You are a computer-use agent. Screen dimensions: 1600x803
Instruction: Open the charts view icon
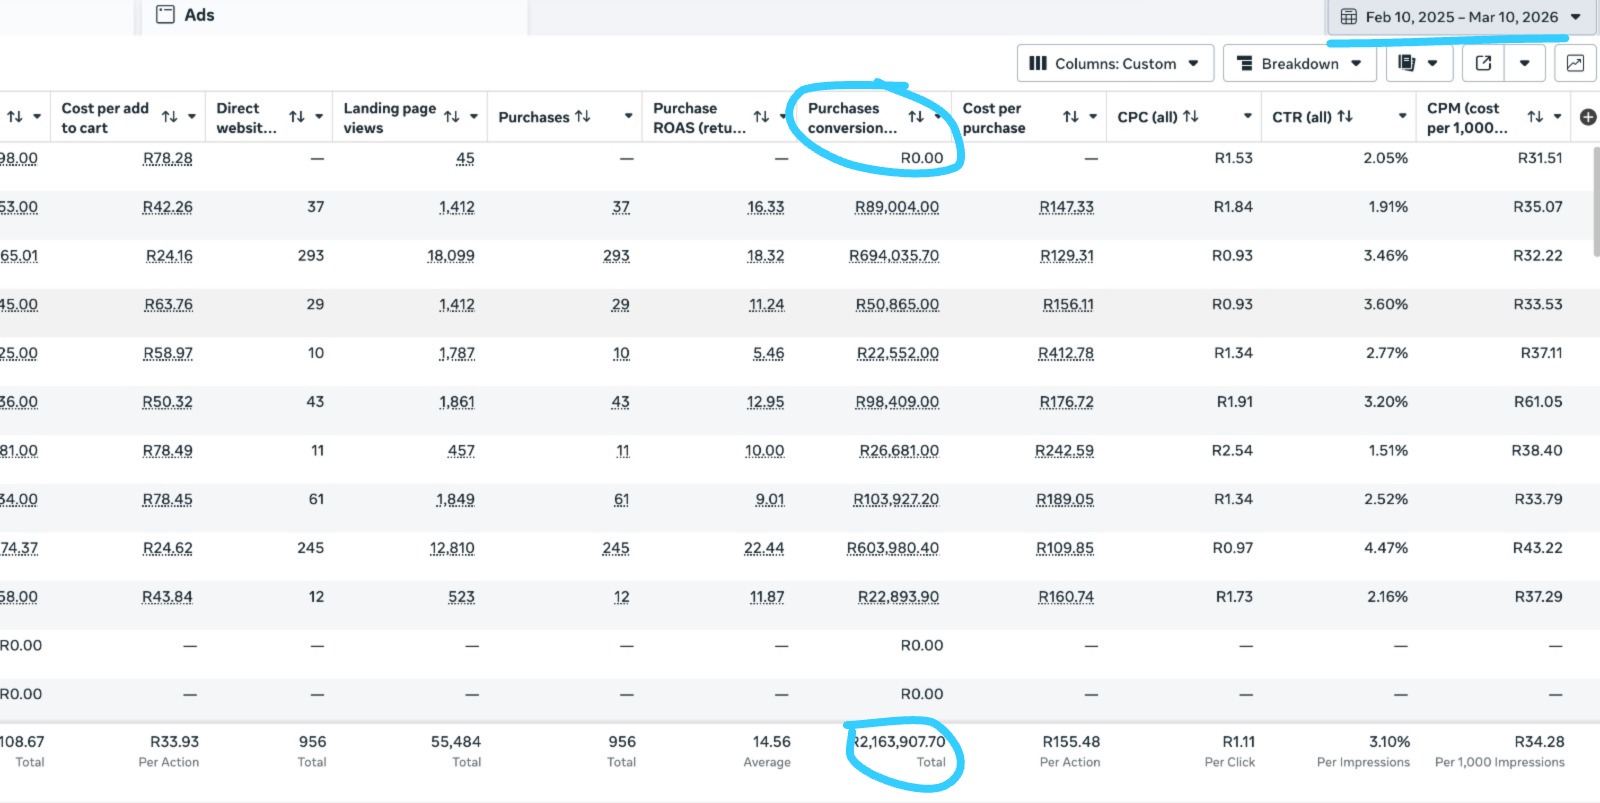1575,63
